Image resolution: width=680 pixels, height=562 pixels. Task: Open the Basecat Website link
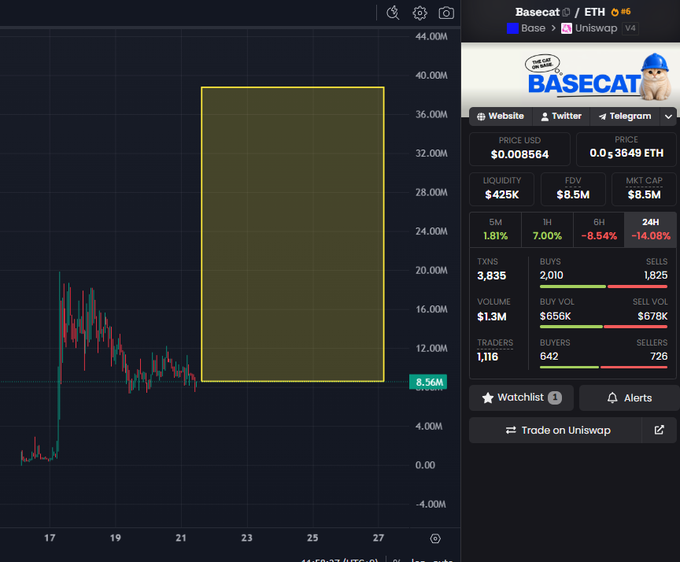coord(500,116)
